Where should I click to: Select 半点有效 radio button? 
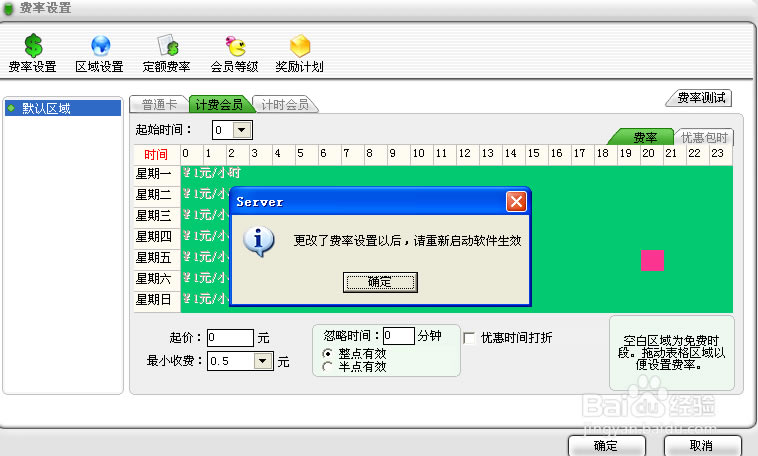point(328,367)
